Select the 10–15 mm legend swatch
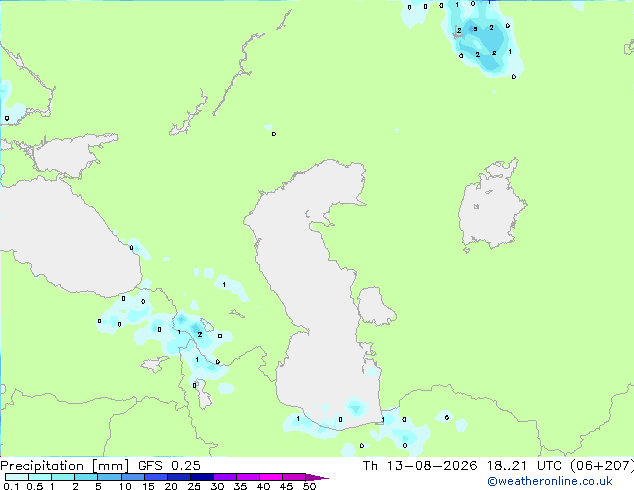 point(133,477)
